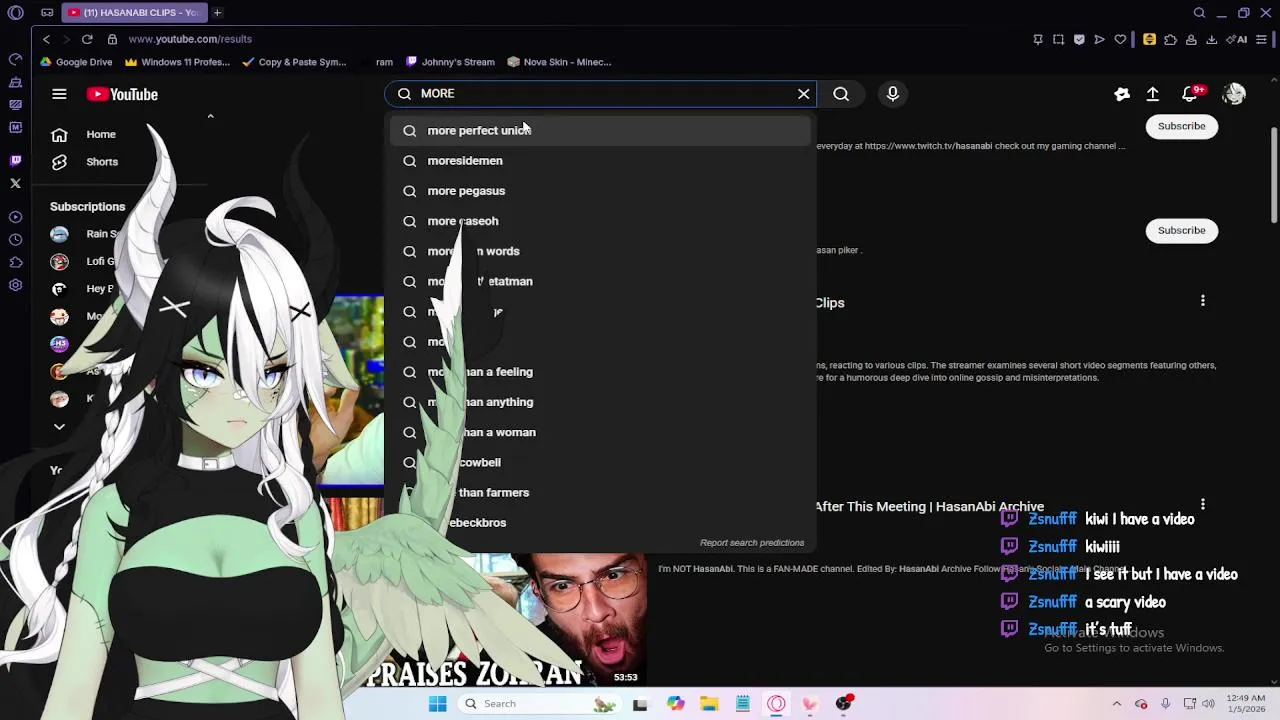Open the Johnny's Stream bookmark
The image size is (1280, 720).
pyautogui.click(x=450, y=62)
